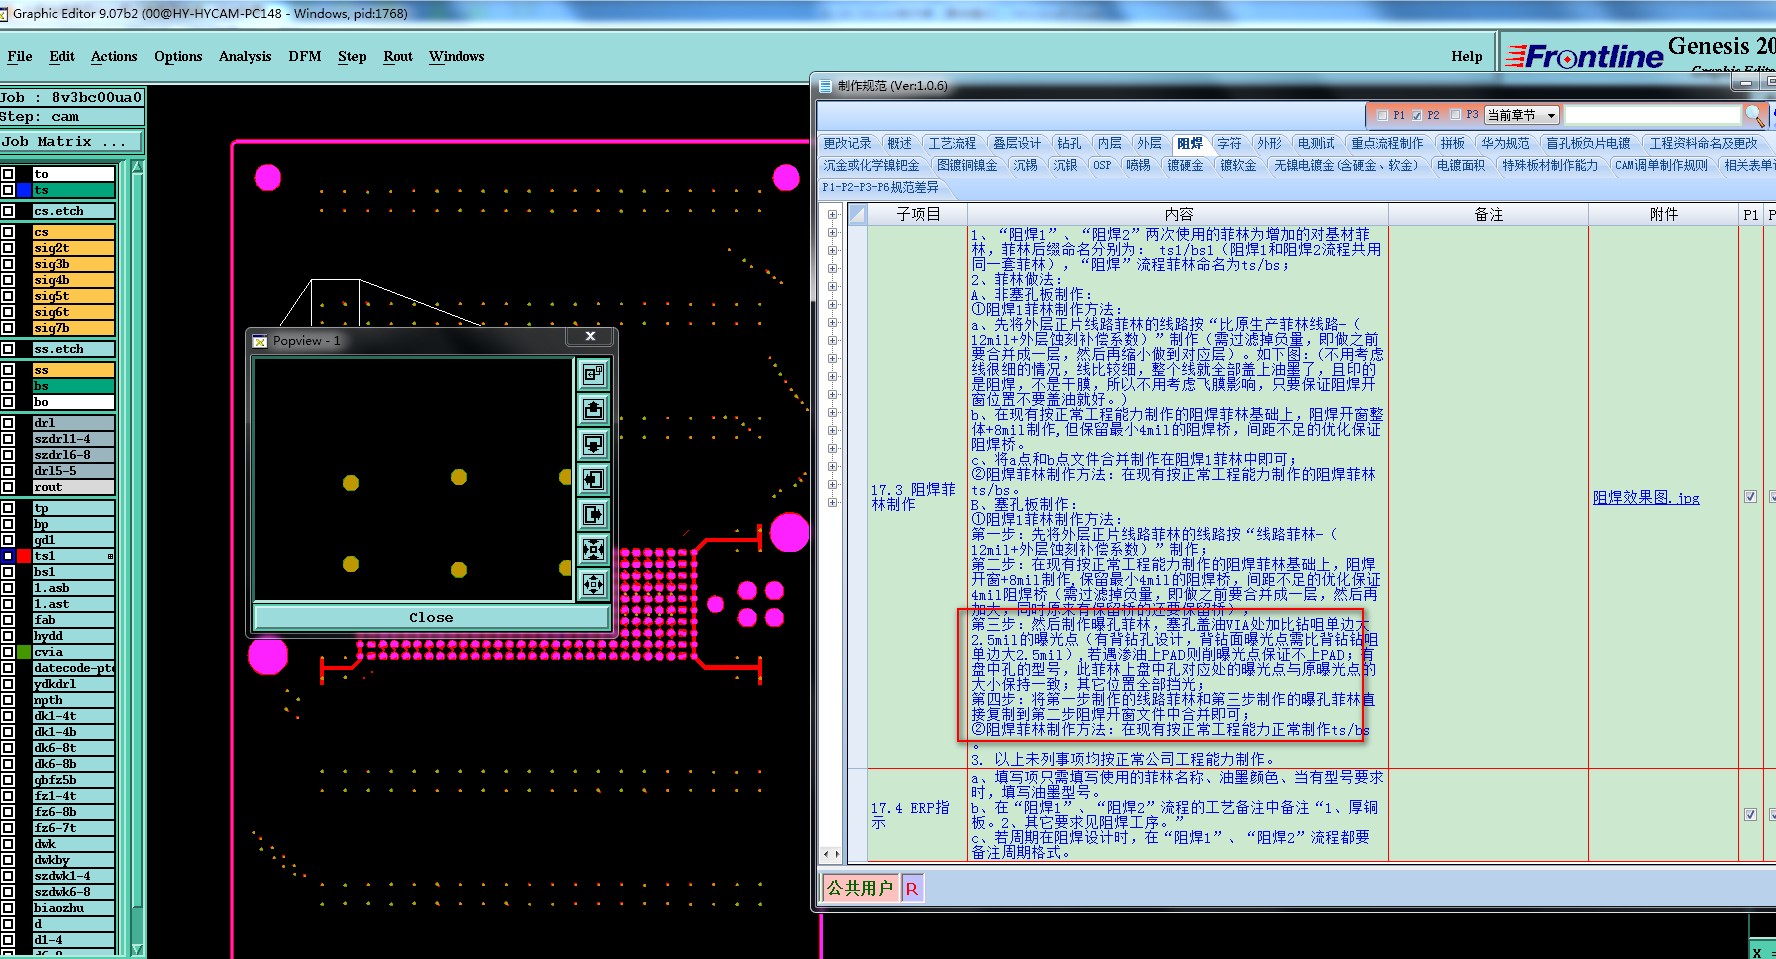Image resolution: width=1776 pixels, height=959 pixels.
Task: Open the Rout menu
Action: pyautogui.click(x=398, y=57)
